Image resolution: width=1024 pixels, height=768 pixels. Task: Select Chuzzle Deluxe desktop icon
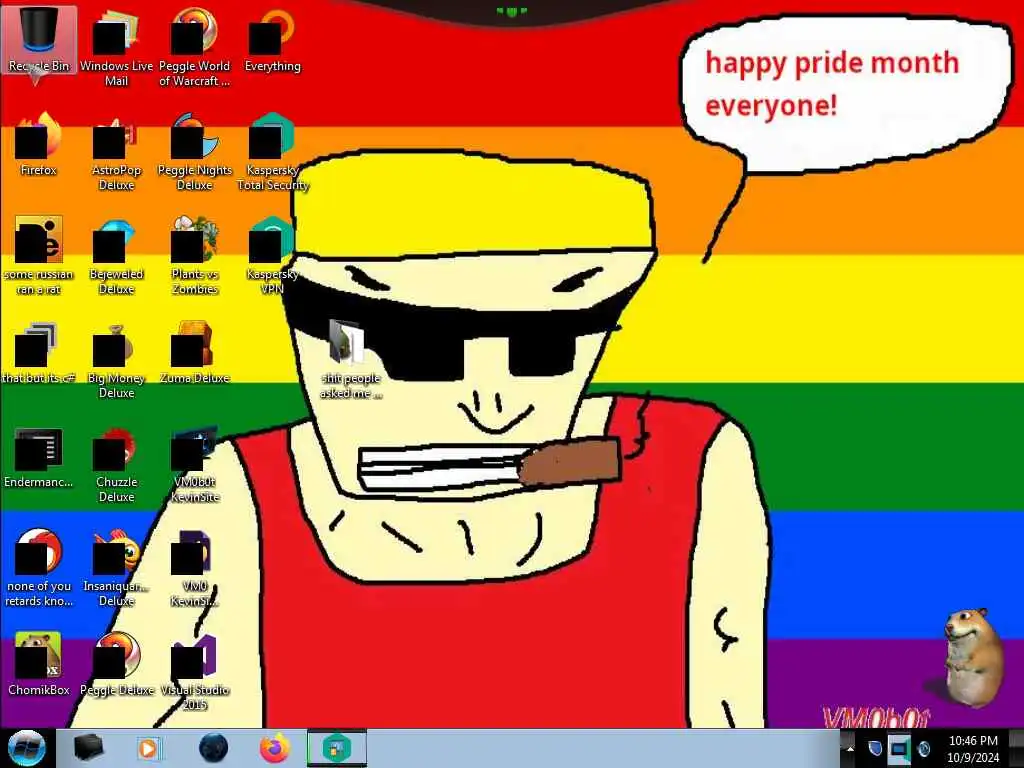[116, 465]
